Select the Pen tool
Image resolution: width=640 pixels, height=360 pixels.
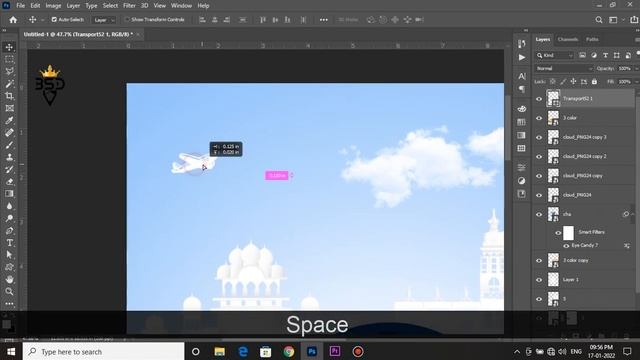[x=9, y=231]
